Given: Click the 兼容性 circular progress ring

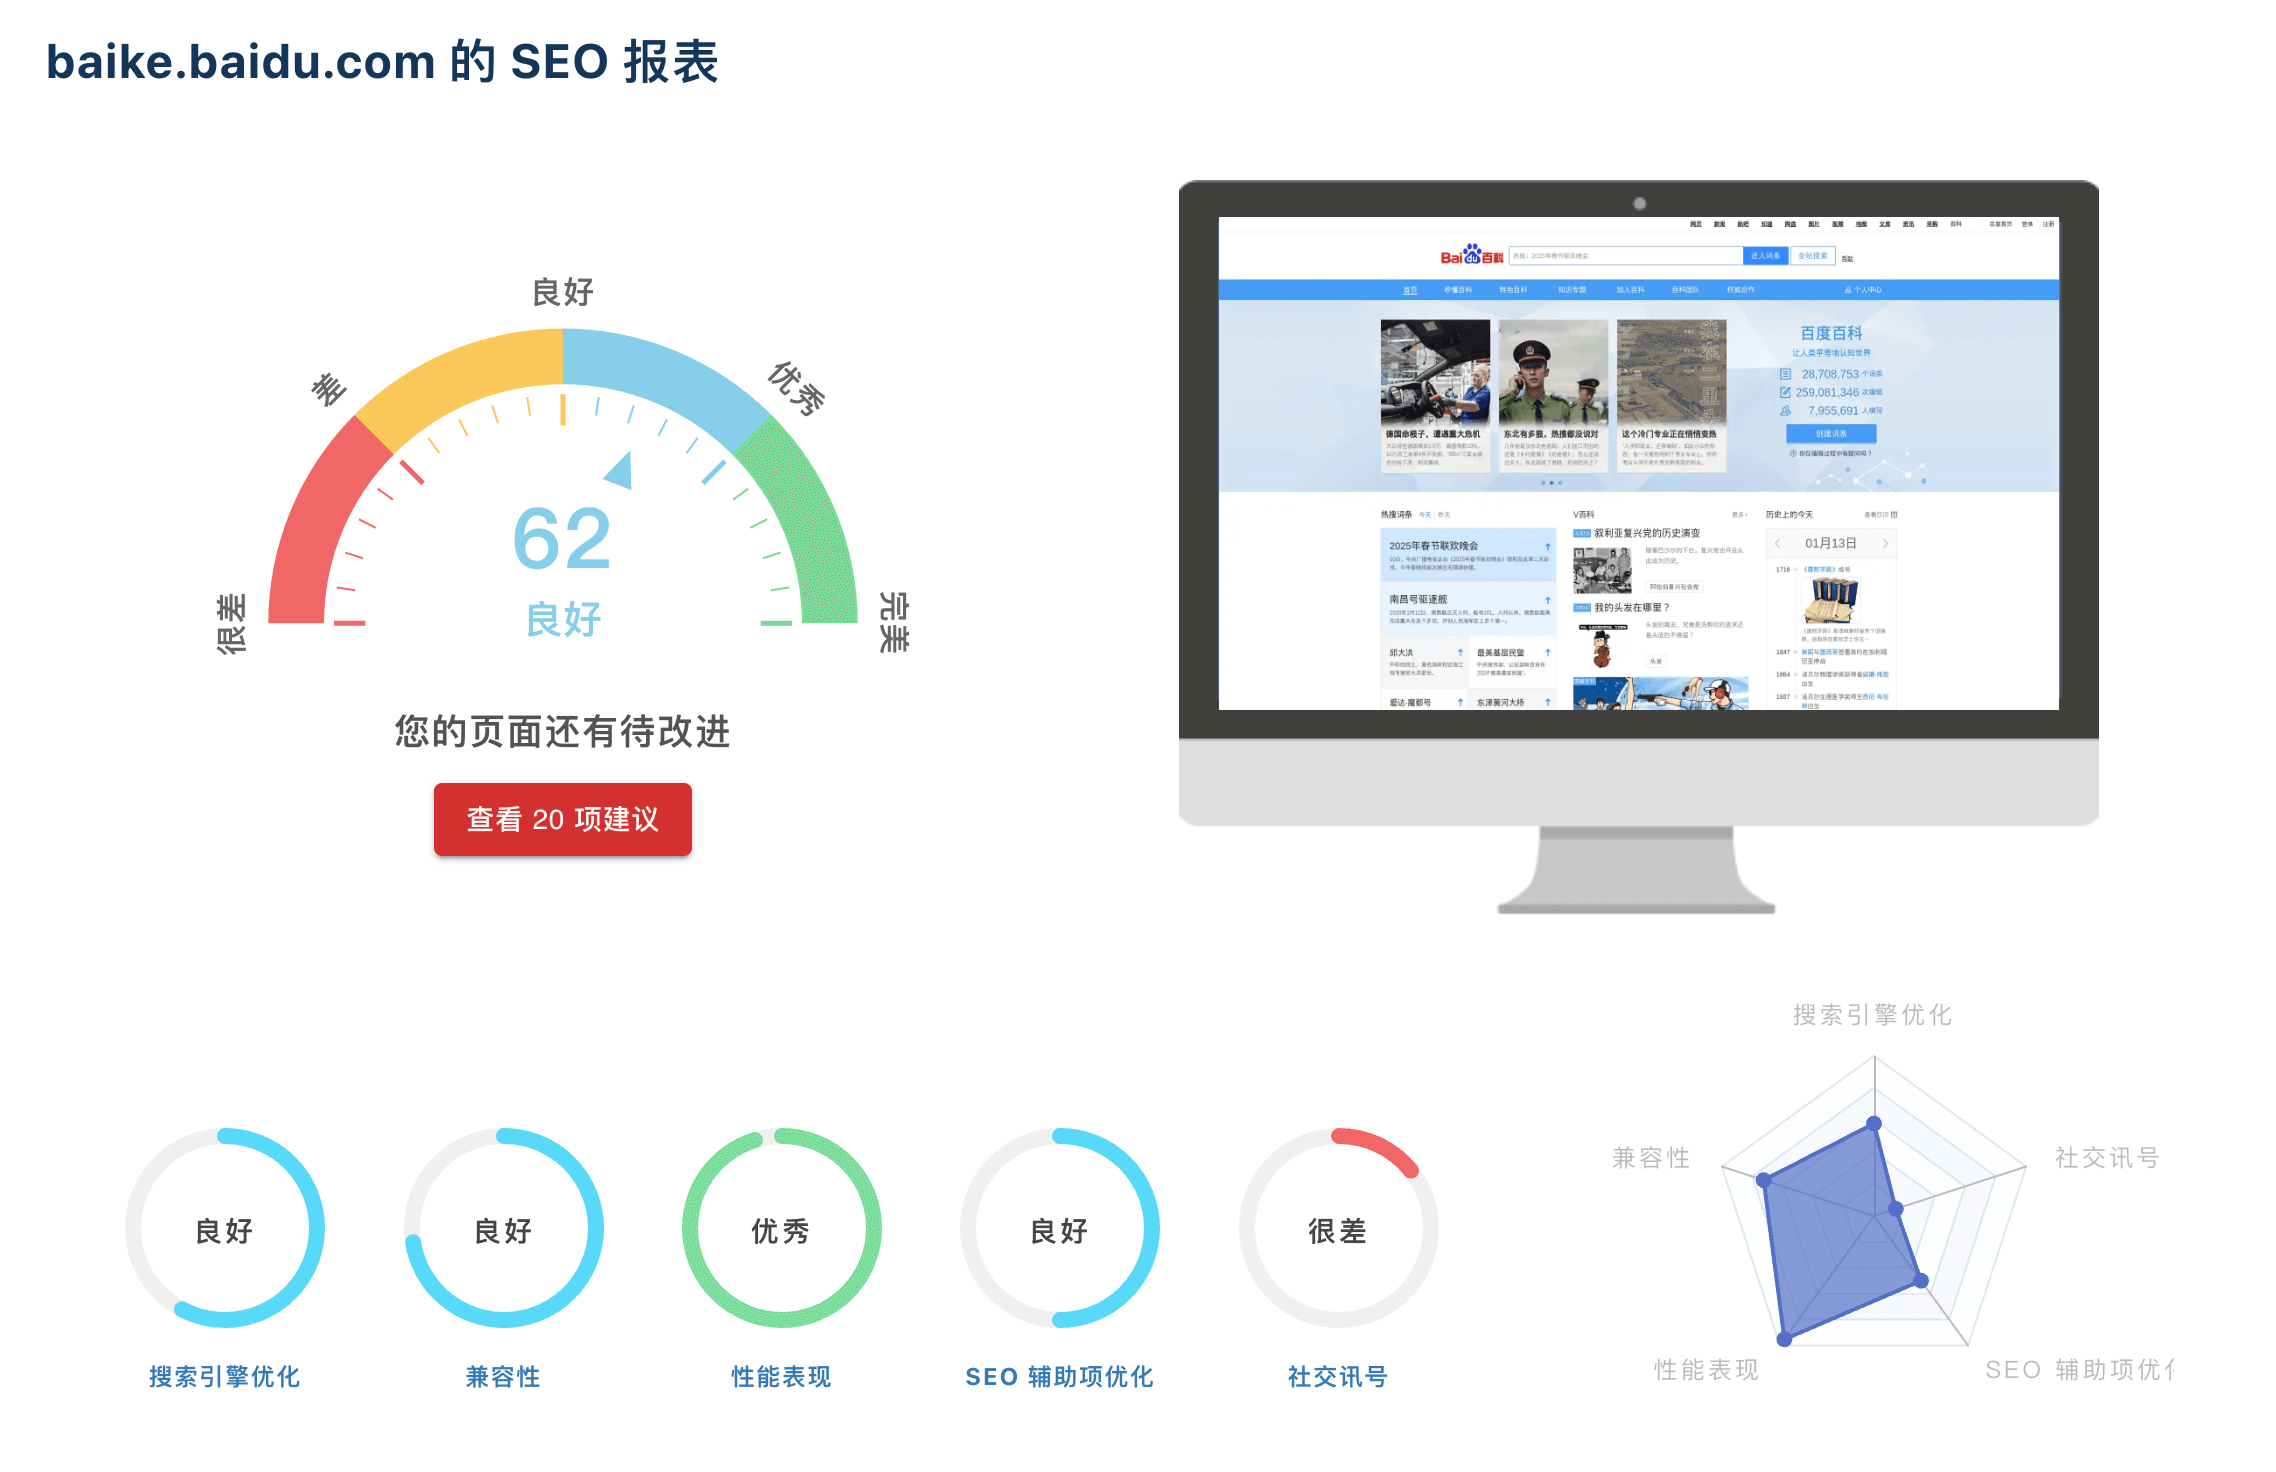Looking at the screenshot, I should [x=503, y=1228].
